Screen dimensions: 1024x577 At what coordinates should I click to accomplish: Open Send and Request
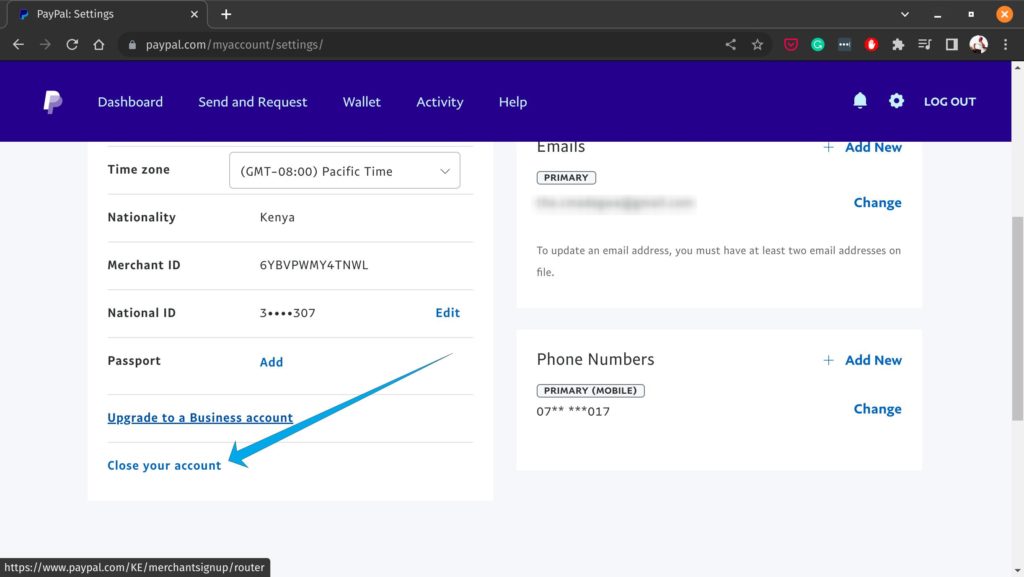click(253, 102)
